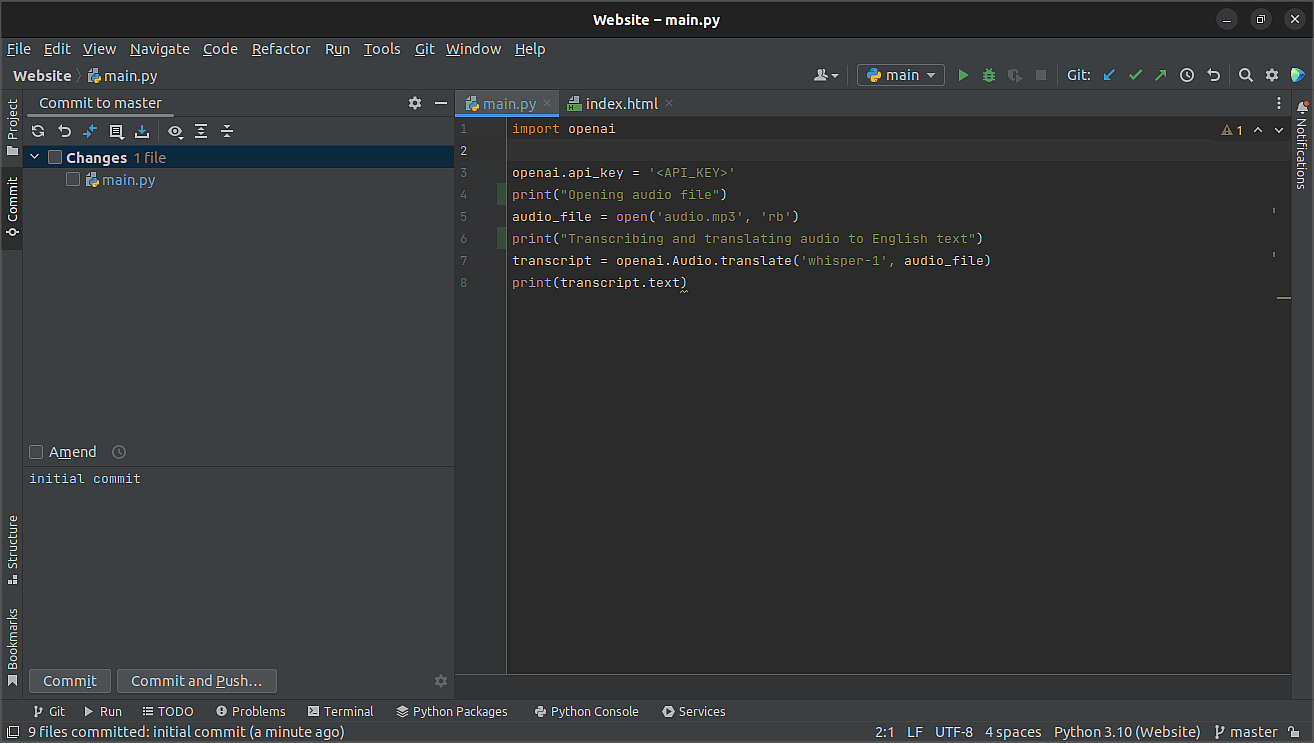Screen dimensions: 1314x743
Task: Open the Project tool window
Action: [x=12, y=128]
